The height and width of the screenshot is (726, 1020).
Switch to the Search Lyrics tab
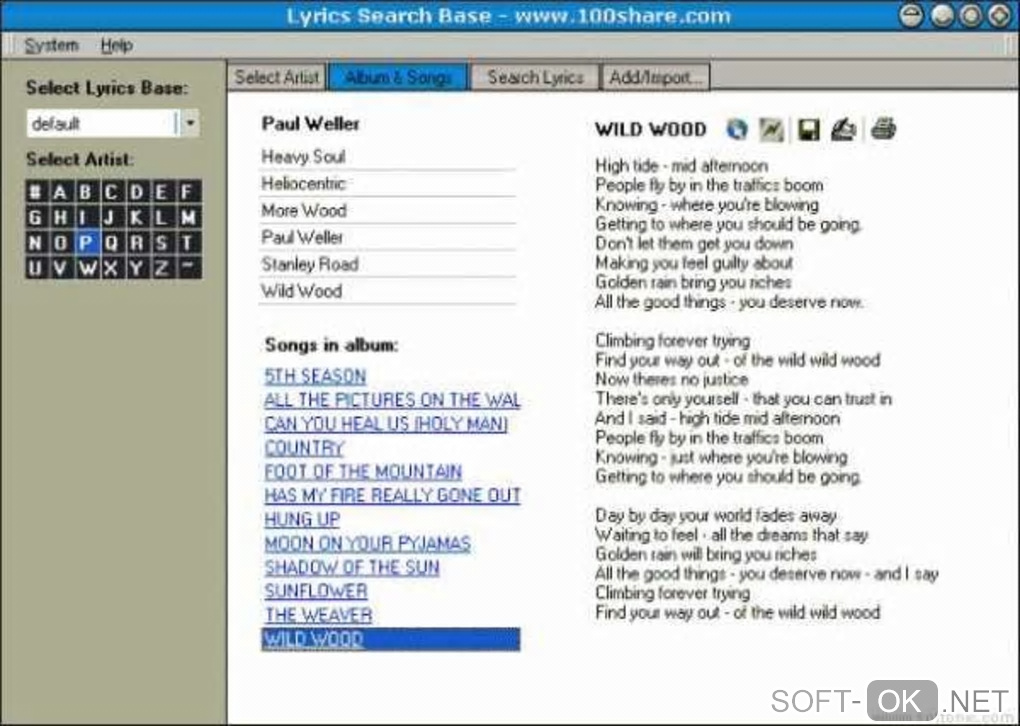tap(535, 77)
